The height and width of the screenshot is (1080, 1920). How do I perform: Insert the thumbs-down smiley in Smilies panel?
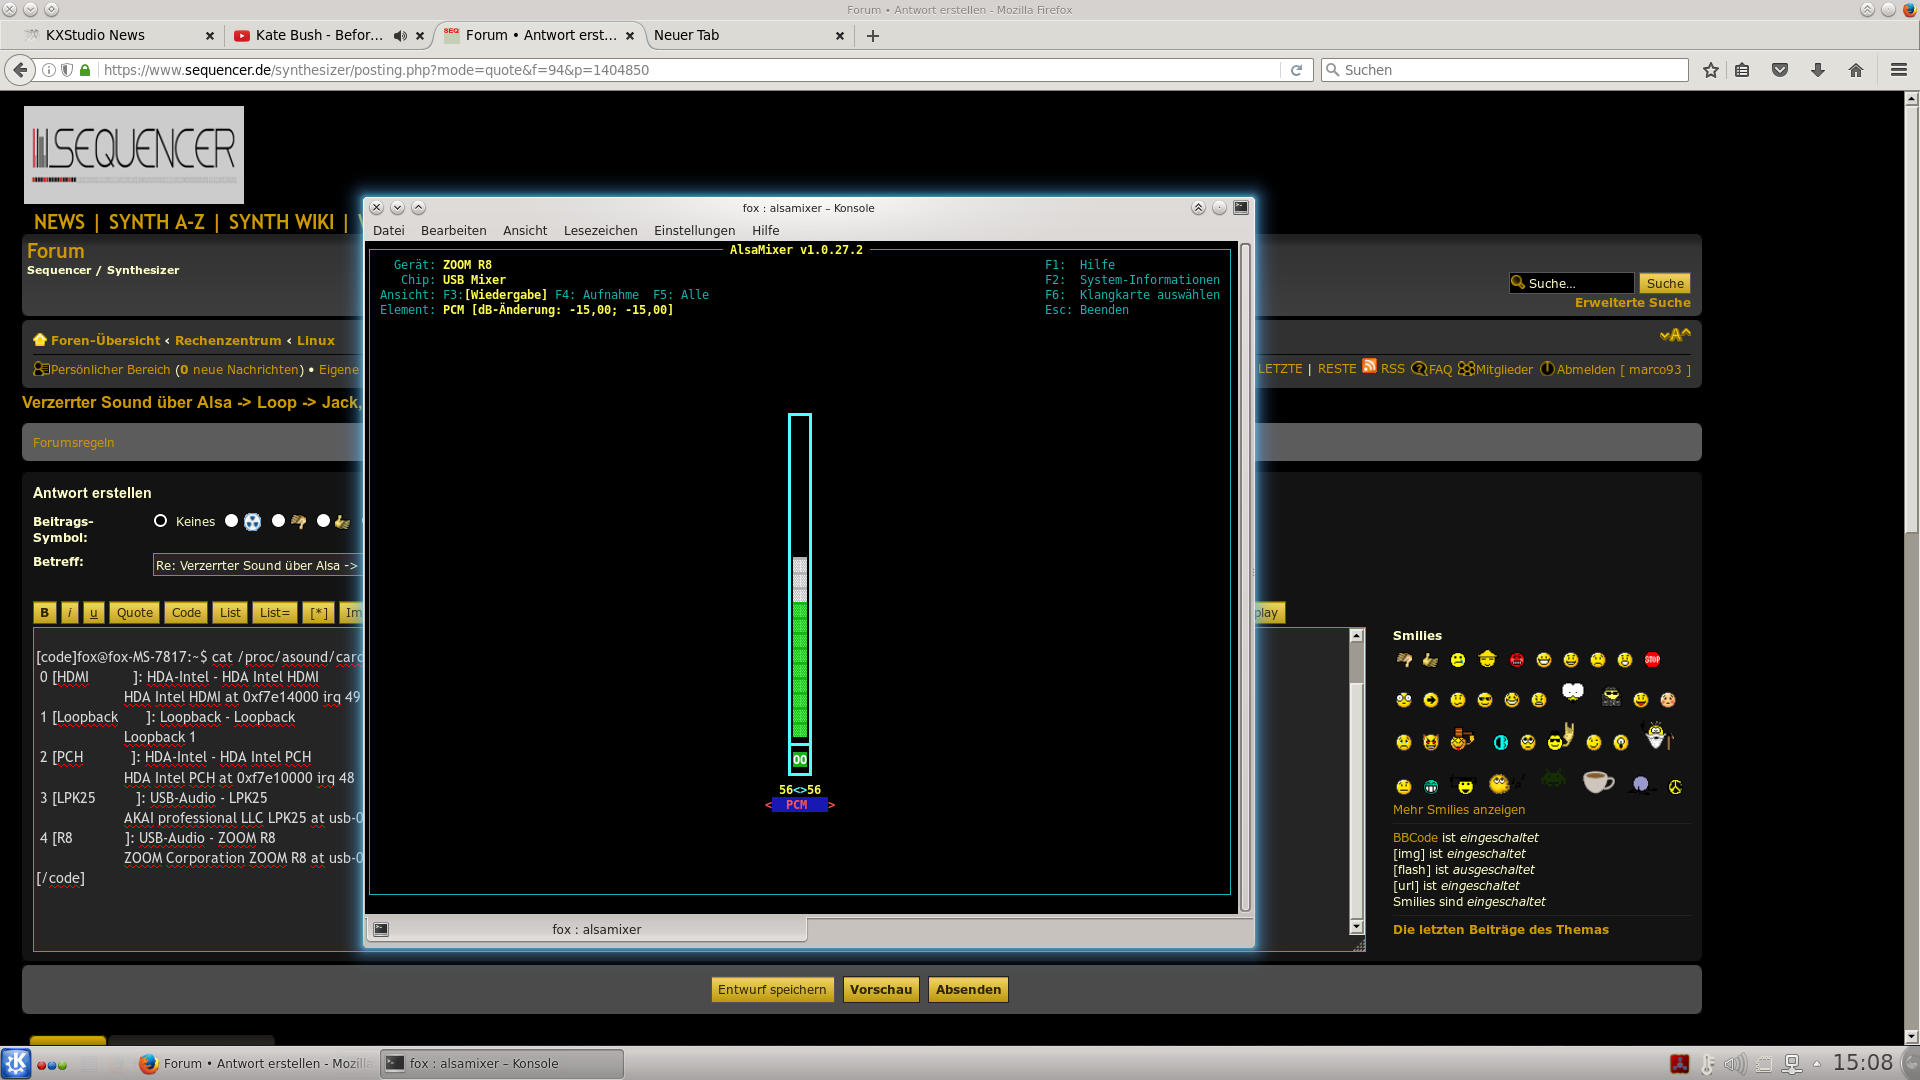pyautogui.click(x=1404, y=660)
